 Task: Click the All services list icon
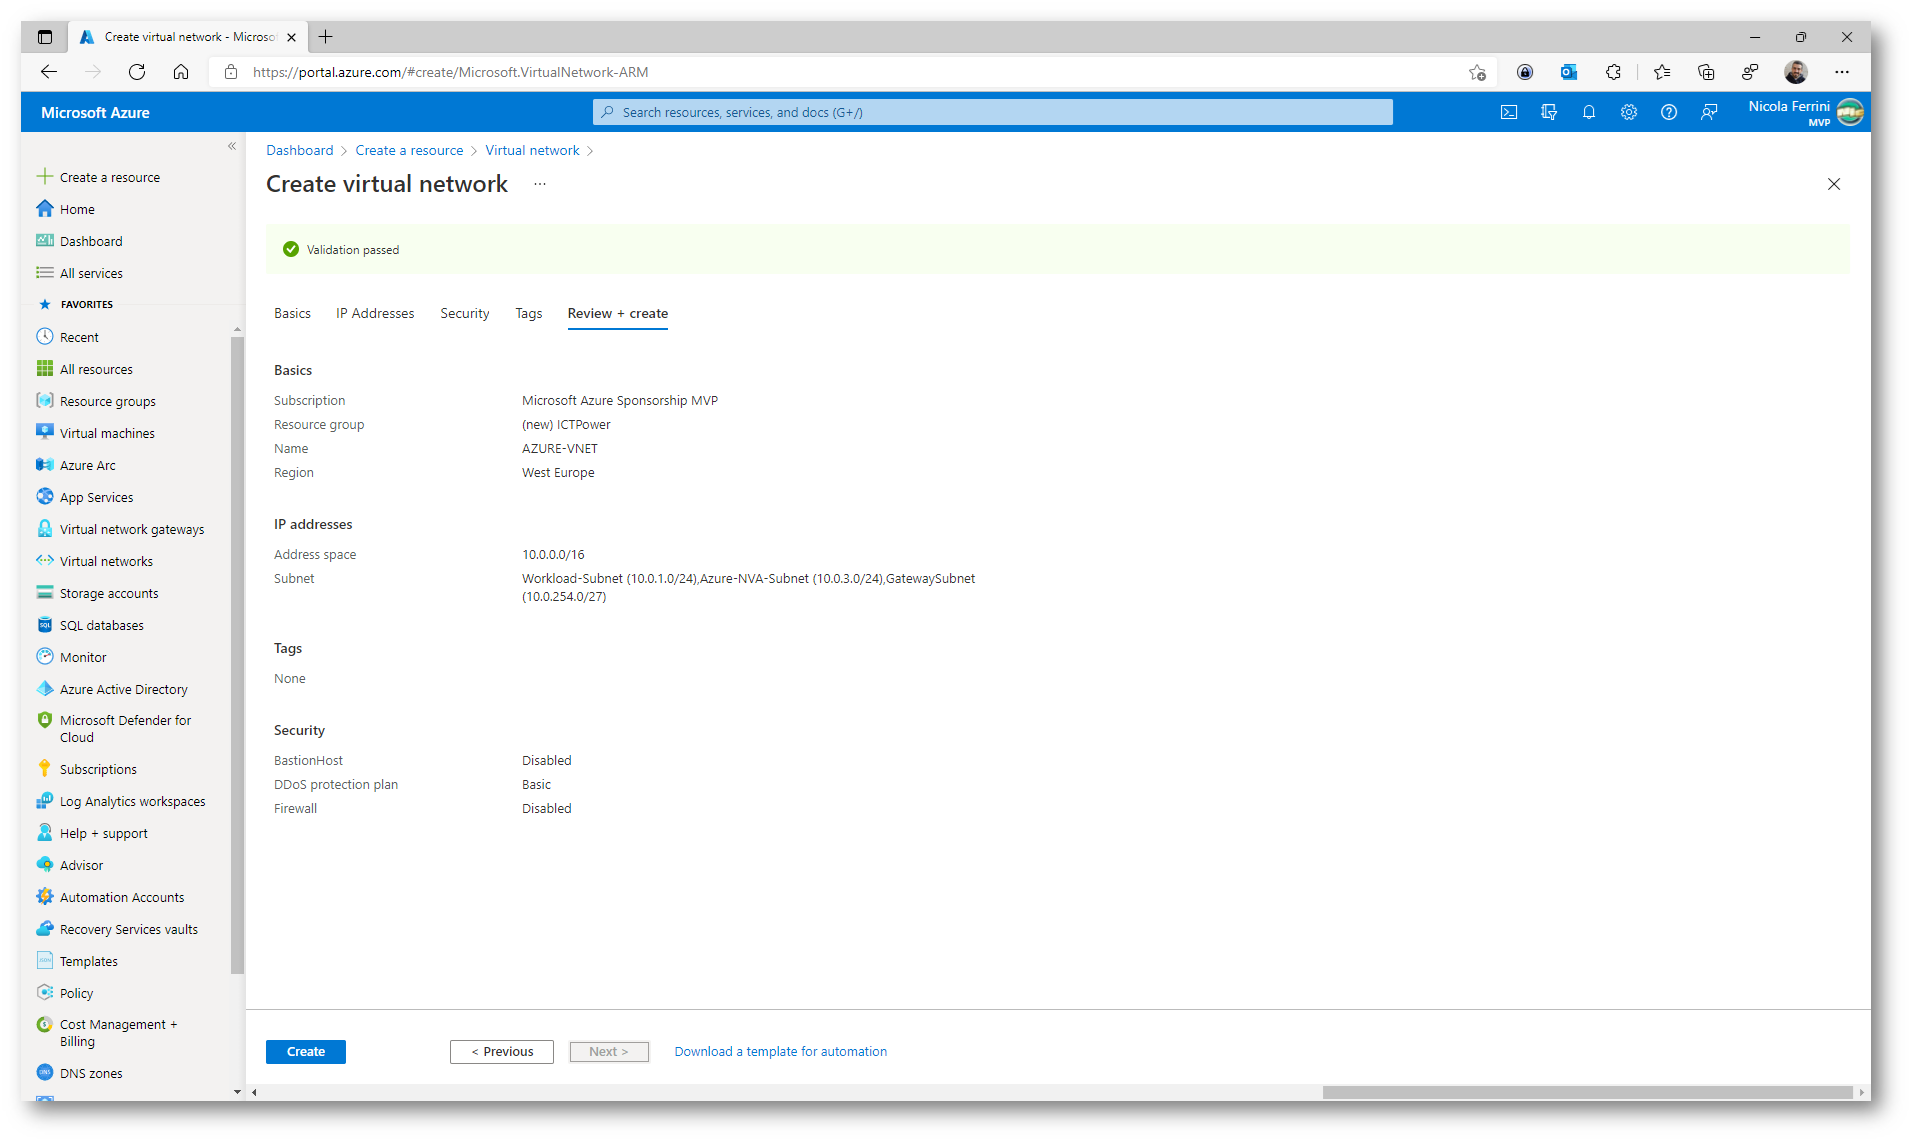point(44,273)
